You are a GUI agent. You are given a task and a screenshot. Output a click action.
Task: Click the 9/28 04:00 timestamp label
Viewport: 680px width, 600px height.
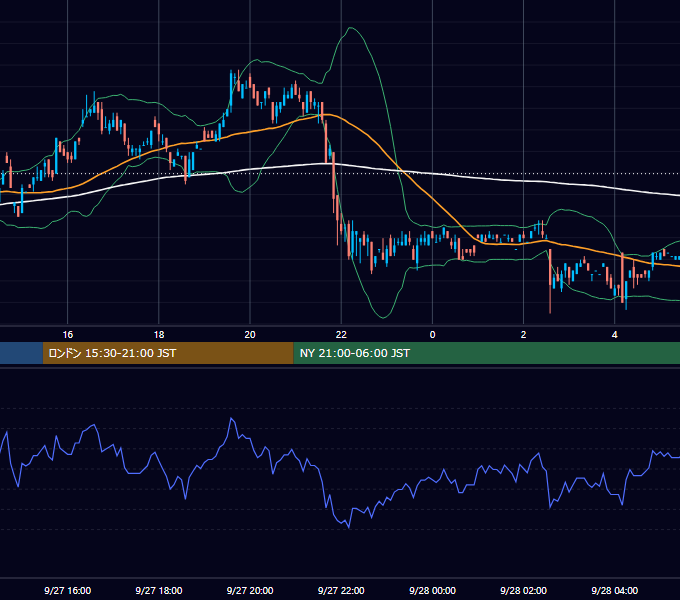(615, 590)
